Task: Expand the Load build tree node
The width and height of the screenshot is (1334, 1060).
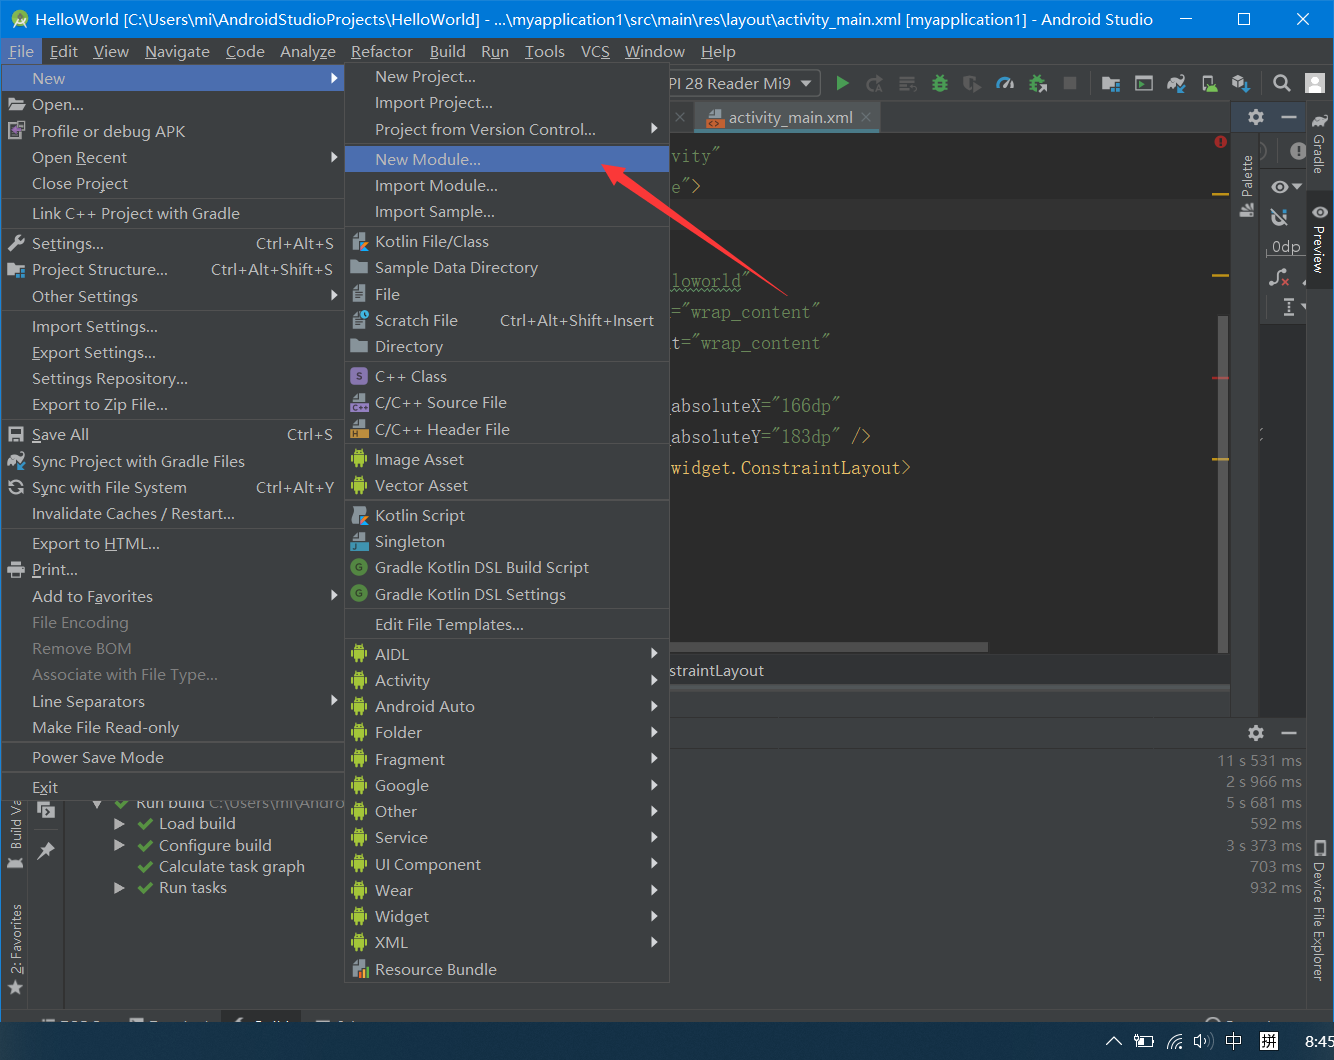Action: pos(119,824)
